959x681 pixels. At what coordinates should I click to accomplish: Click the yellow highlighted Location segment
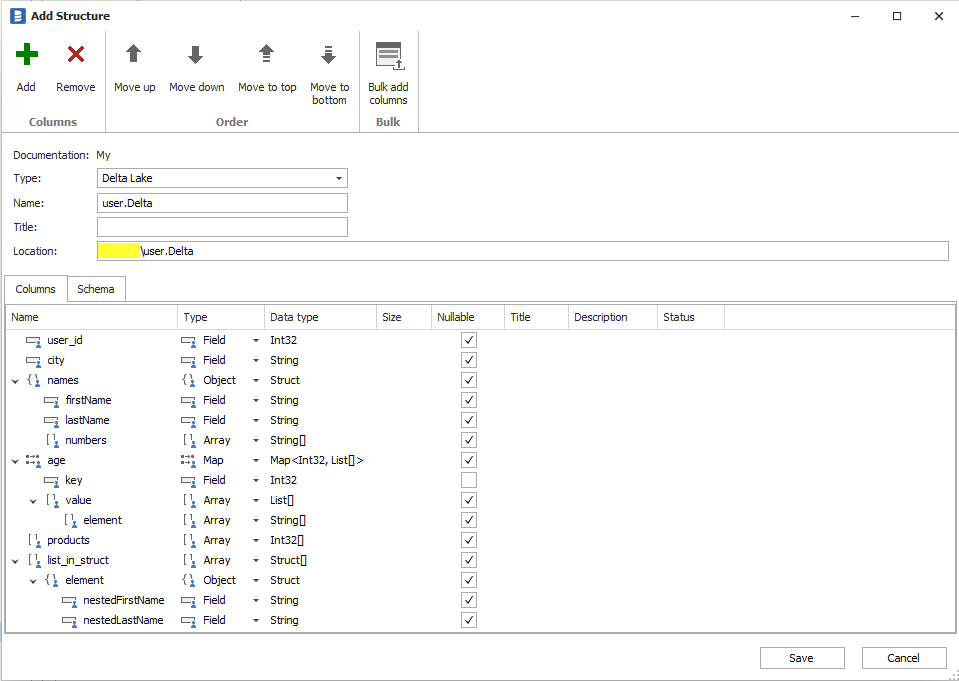(x=120, y=251)
